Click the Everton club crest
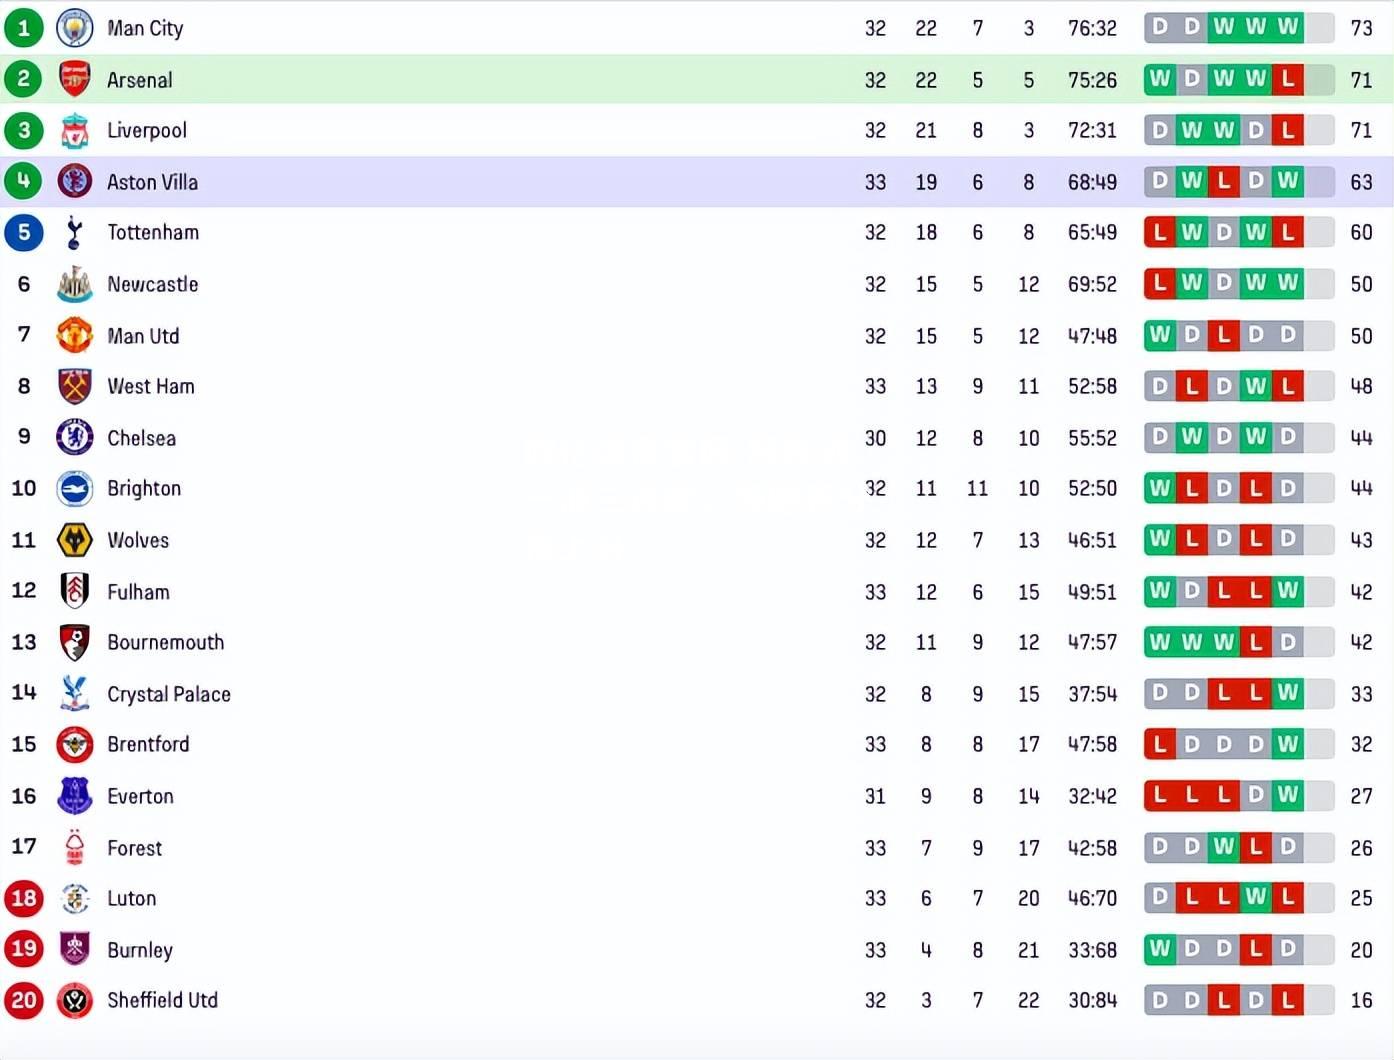Viewport: 1394px width, 1060px height. click(75, 796)
